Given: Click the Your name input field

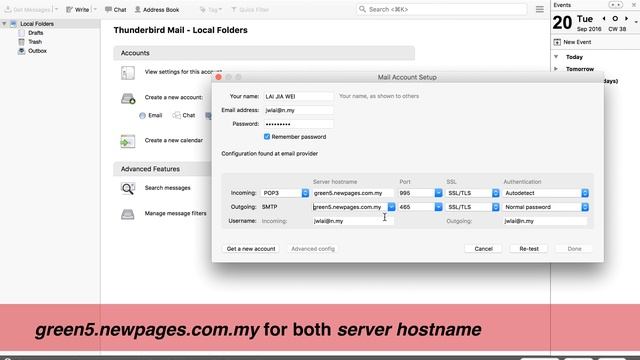Looking at the screenshot, I should (x=298, y=96).
